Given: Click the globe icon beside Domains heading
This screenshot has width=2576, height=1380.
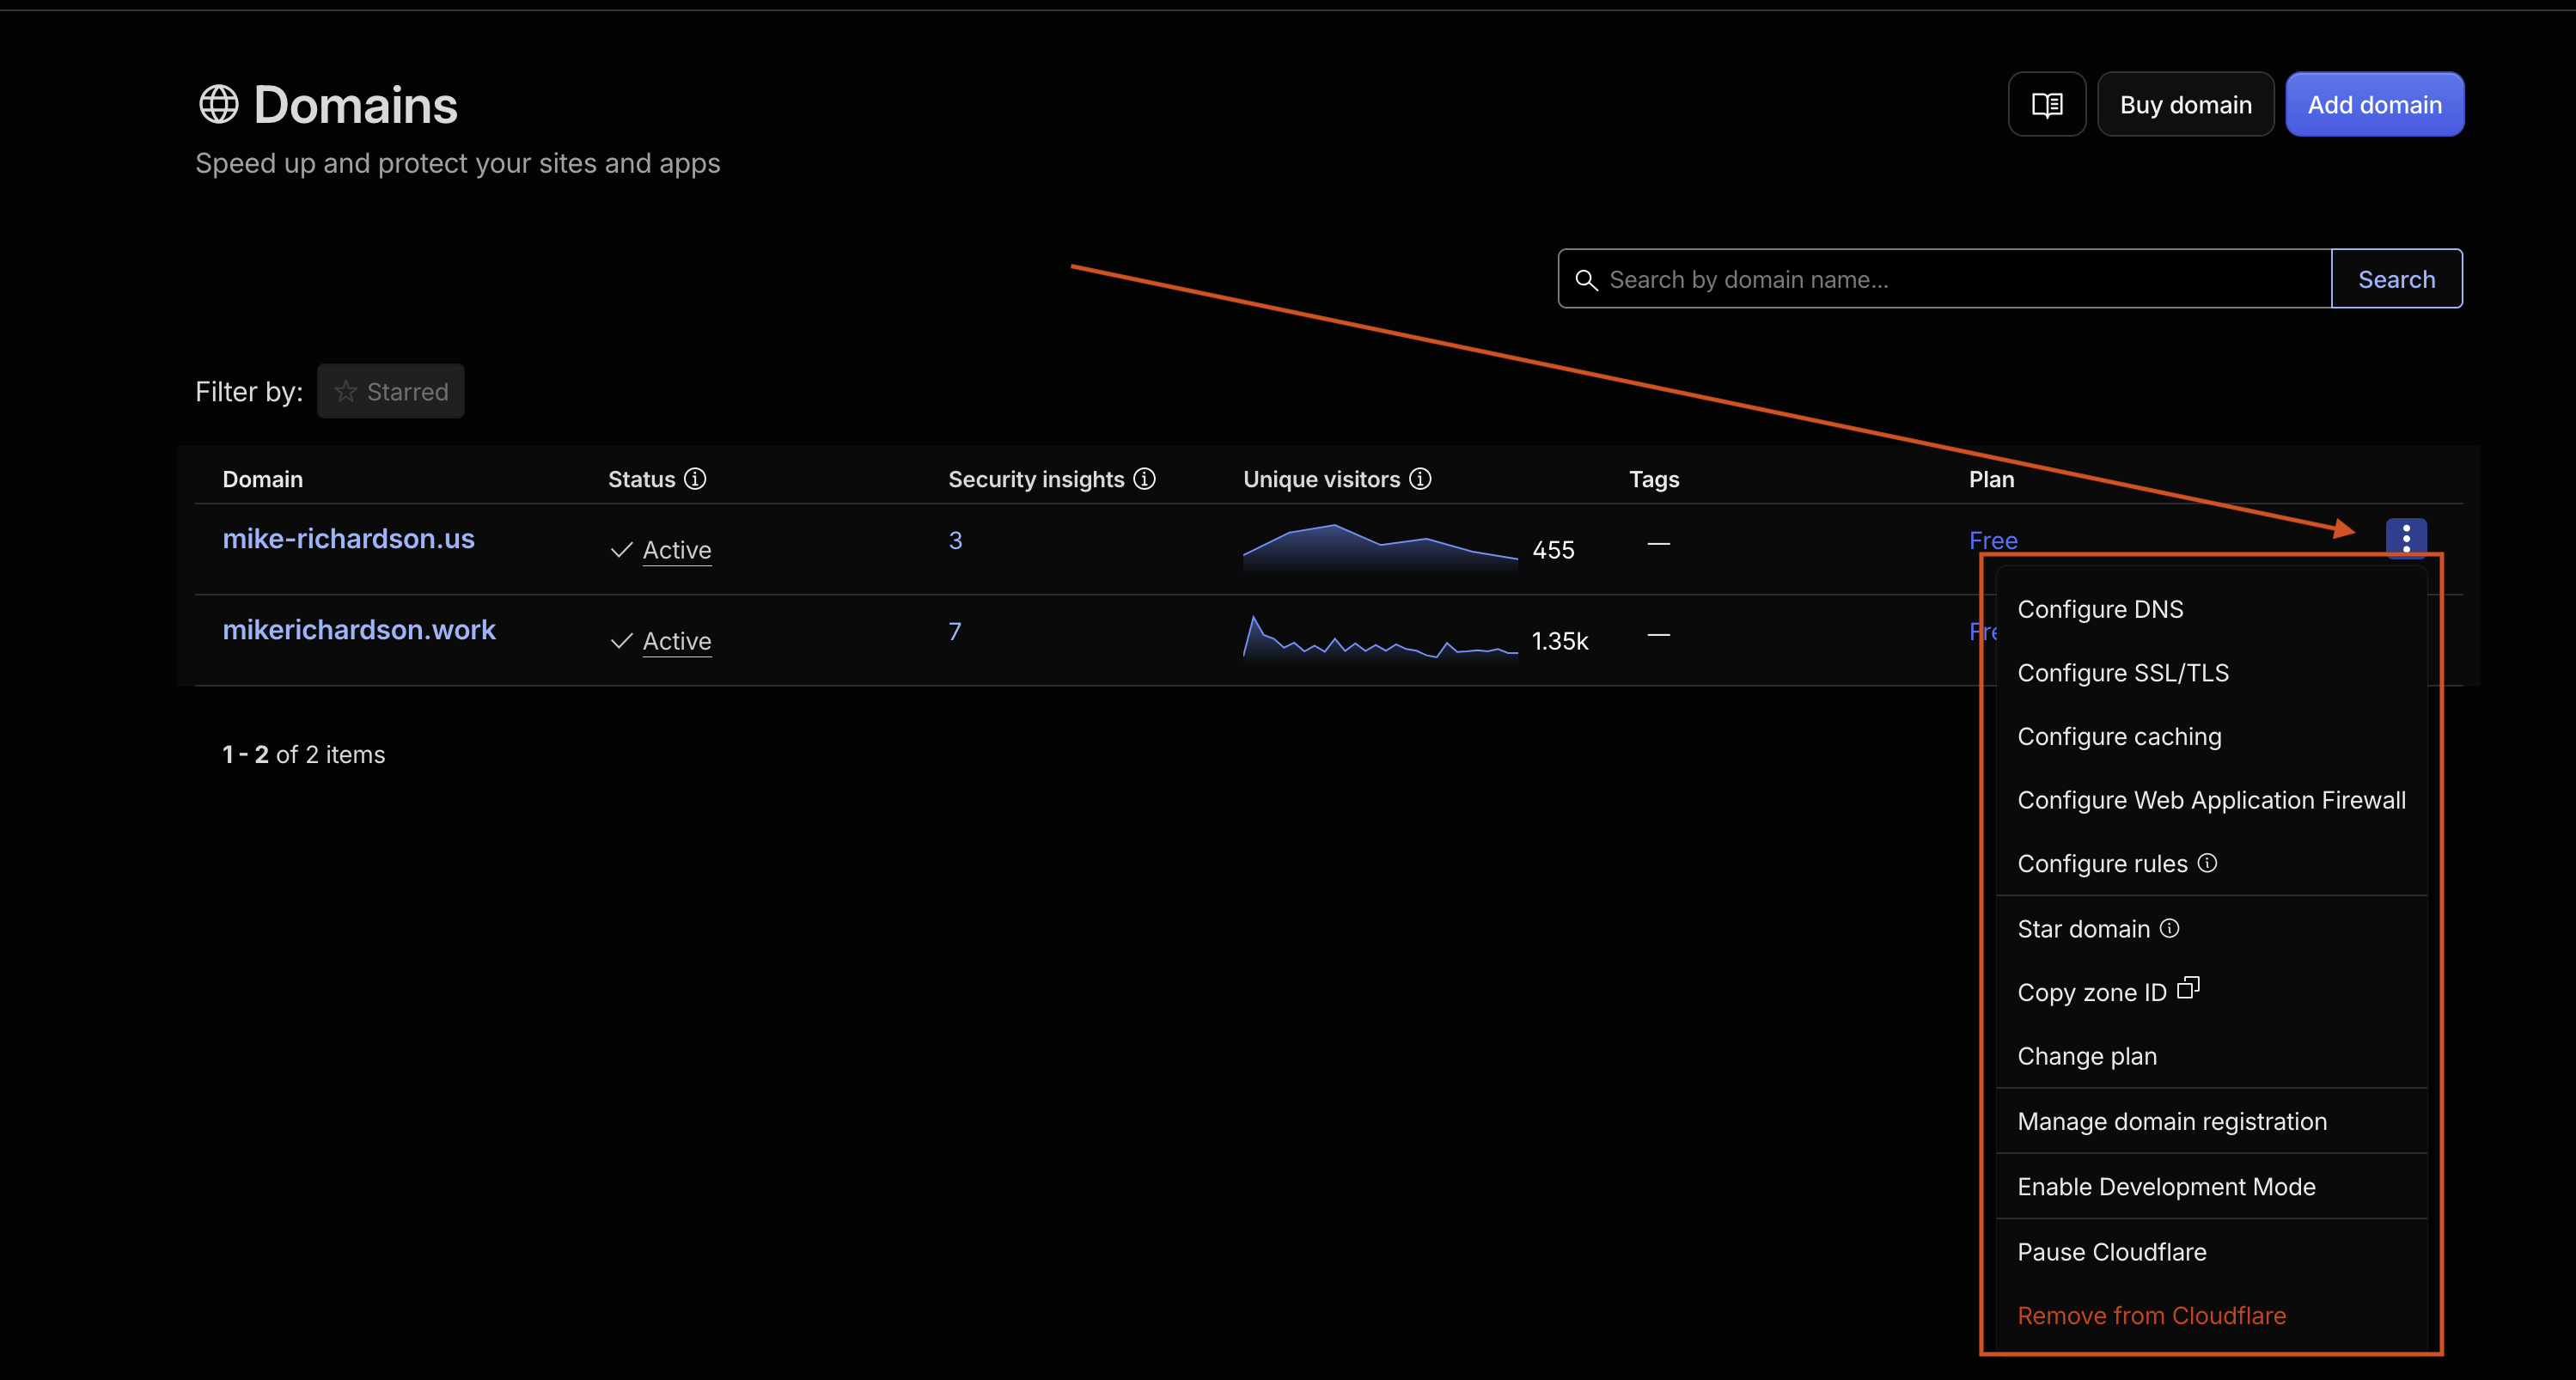Looking at the screenshot, I should coord(218,104).
